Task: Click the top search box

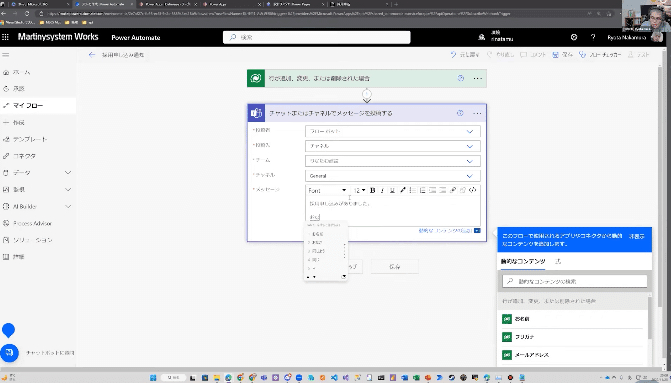Action: [x=317, y=37]
